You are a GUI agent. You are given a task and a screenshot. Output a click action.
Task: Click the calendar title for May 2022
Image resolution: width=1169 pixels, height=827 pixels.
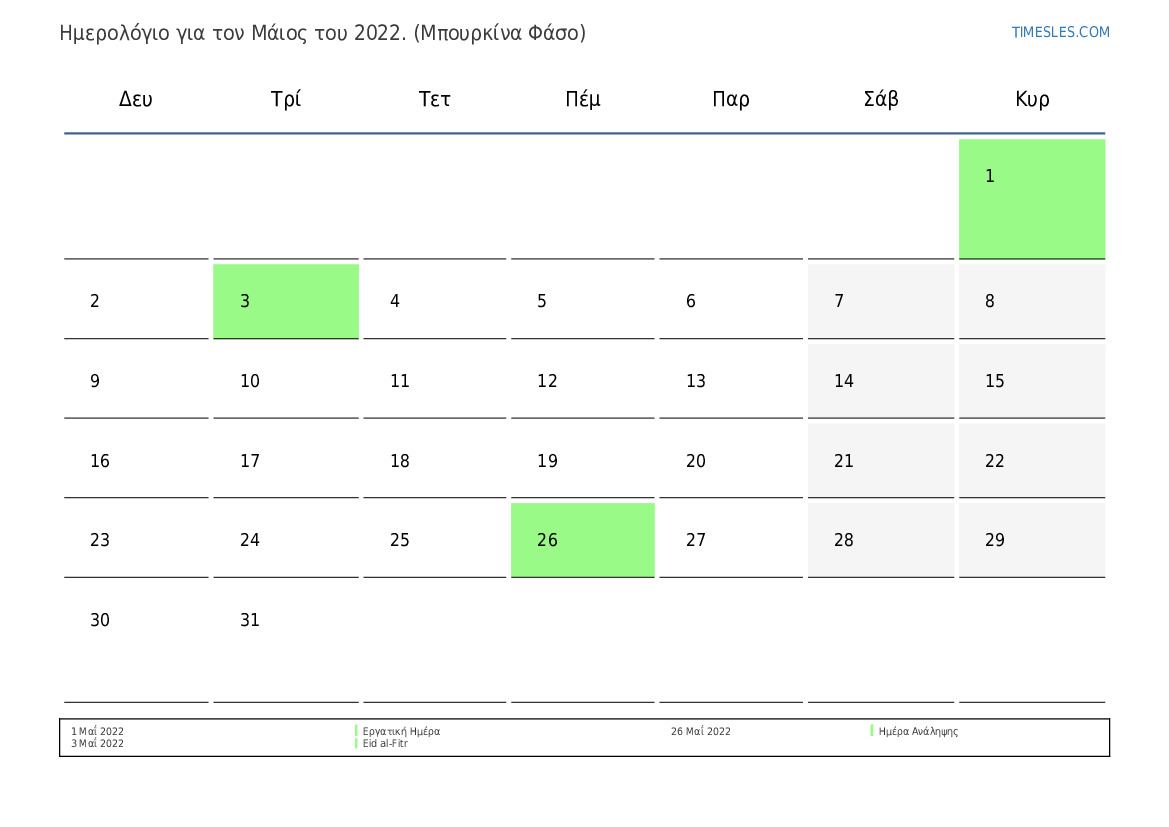pyautogui.click(x=323, y=33)
